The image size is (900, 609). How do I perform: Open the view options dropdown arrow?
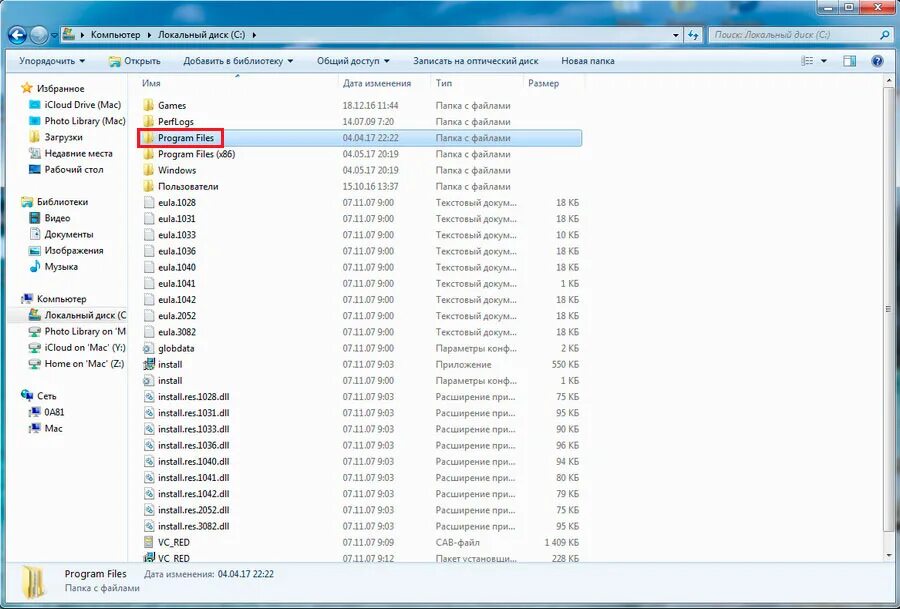(824, 61)
